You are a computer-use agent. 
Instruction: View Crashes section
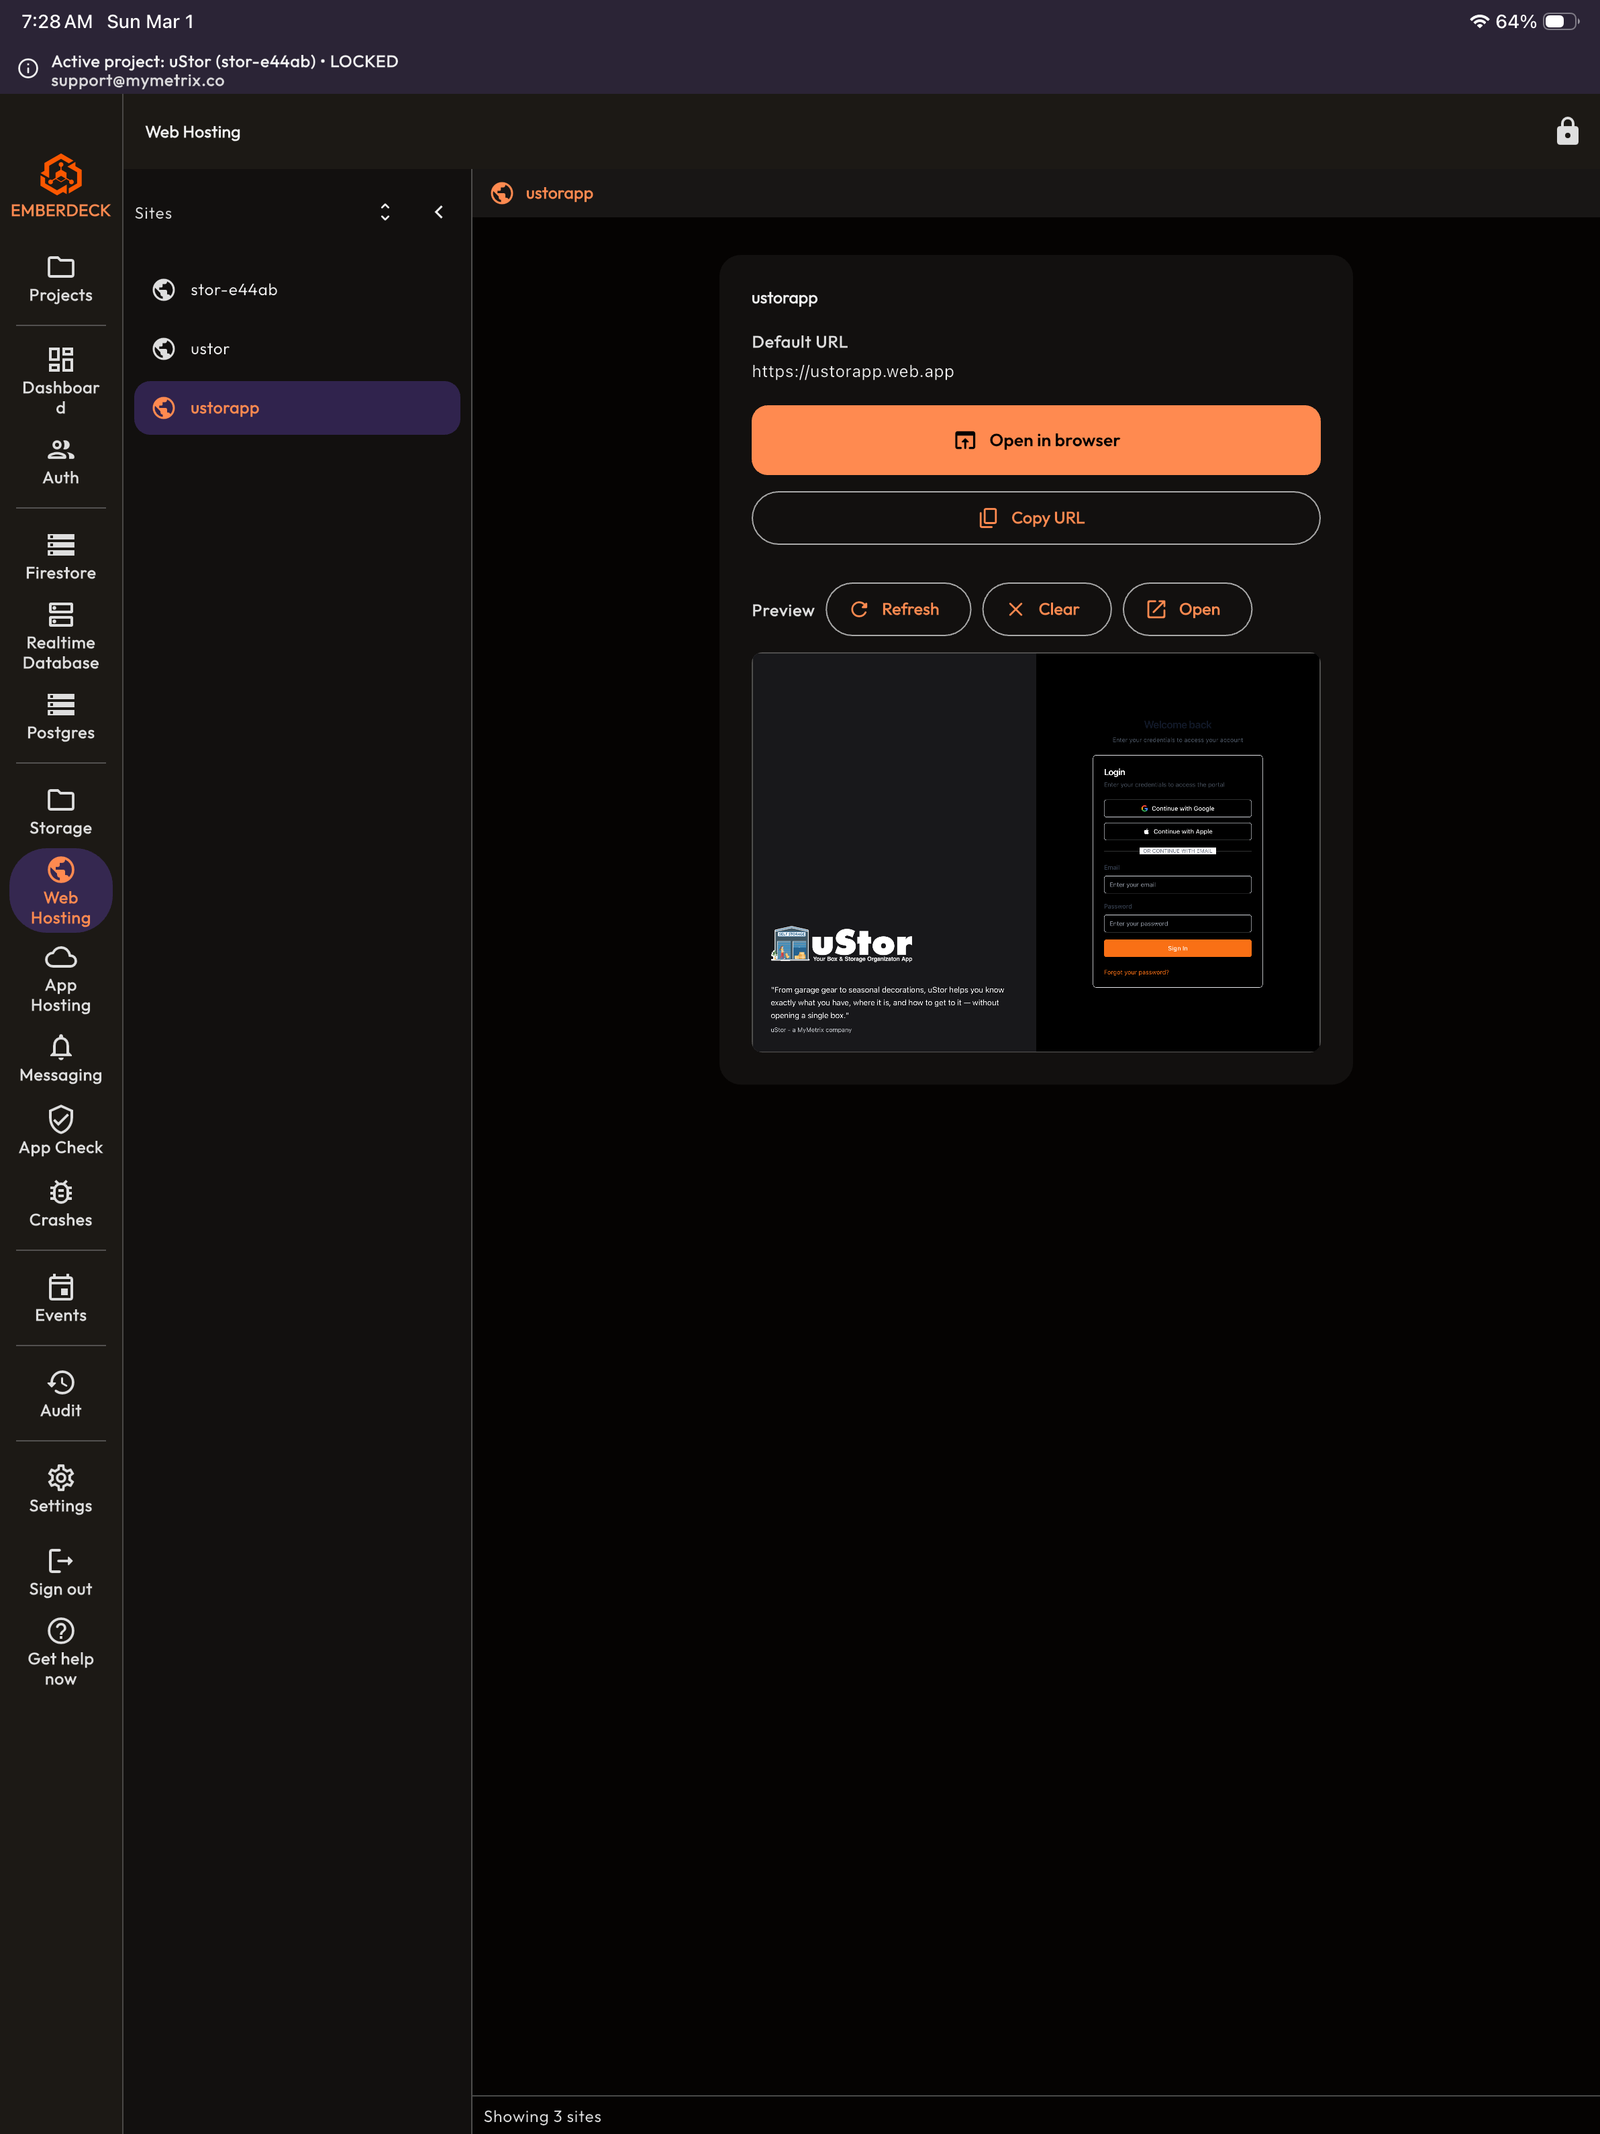[x=60, y=1203]
